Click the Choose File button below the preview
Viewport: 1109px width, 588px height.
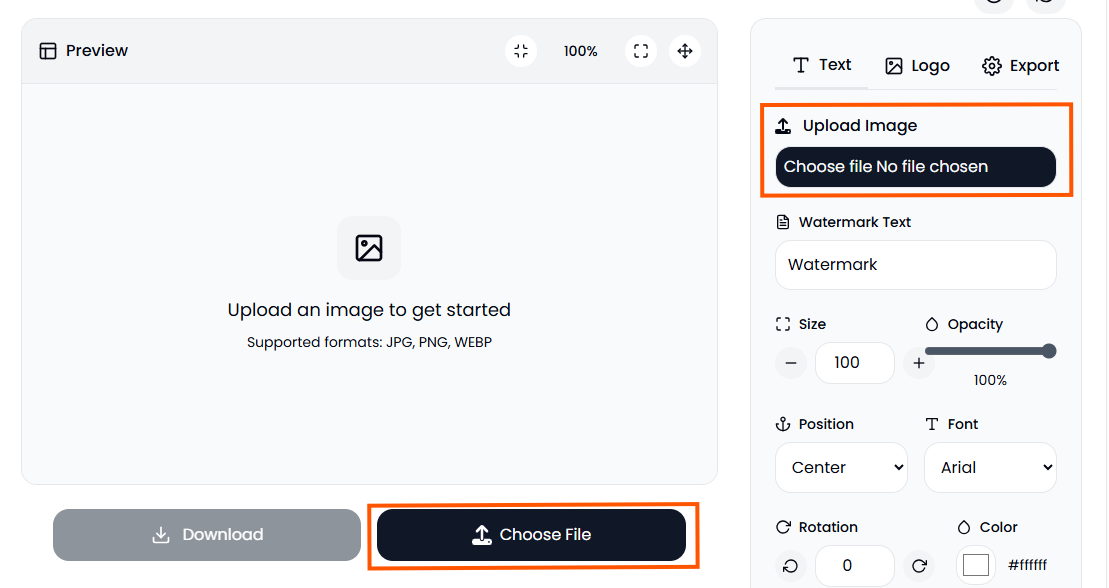[x=533, y=534]
